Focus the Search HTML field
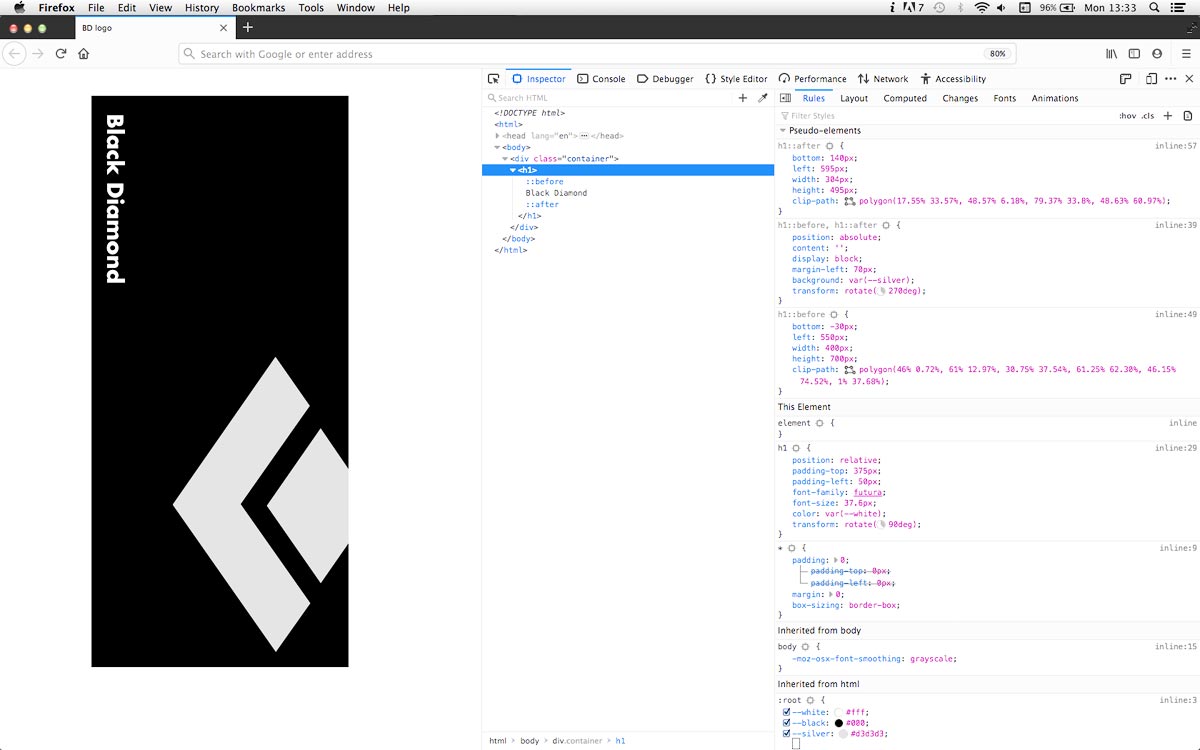This screenshot has height=750, width=1200. coord(609,98)
